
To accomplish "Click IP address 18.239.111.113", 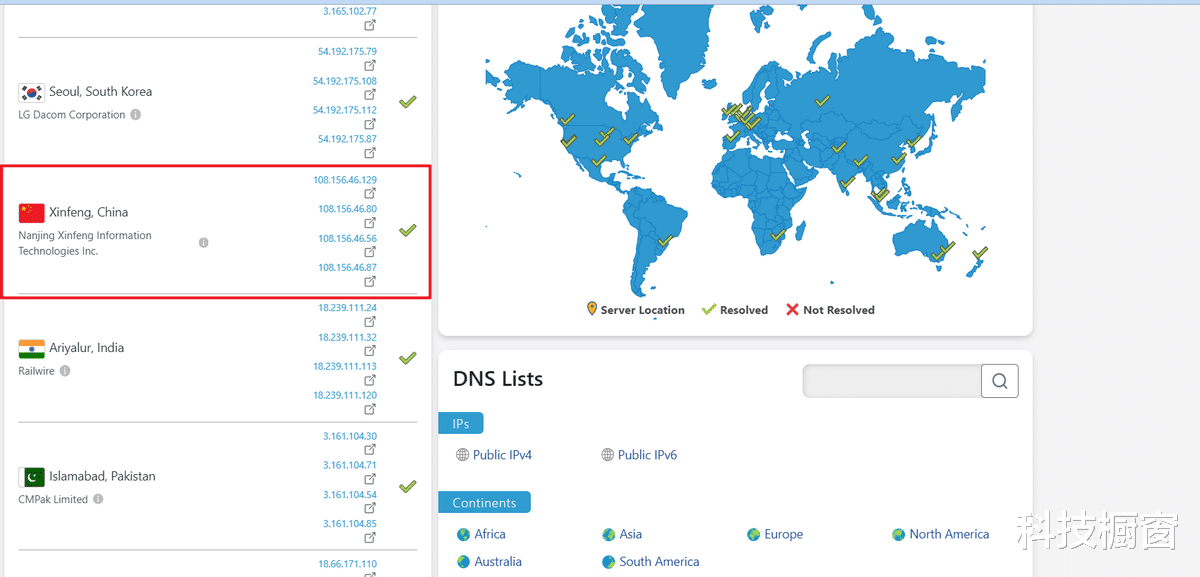I will click(345, 366).
